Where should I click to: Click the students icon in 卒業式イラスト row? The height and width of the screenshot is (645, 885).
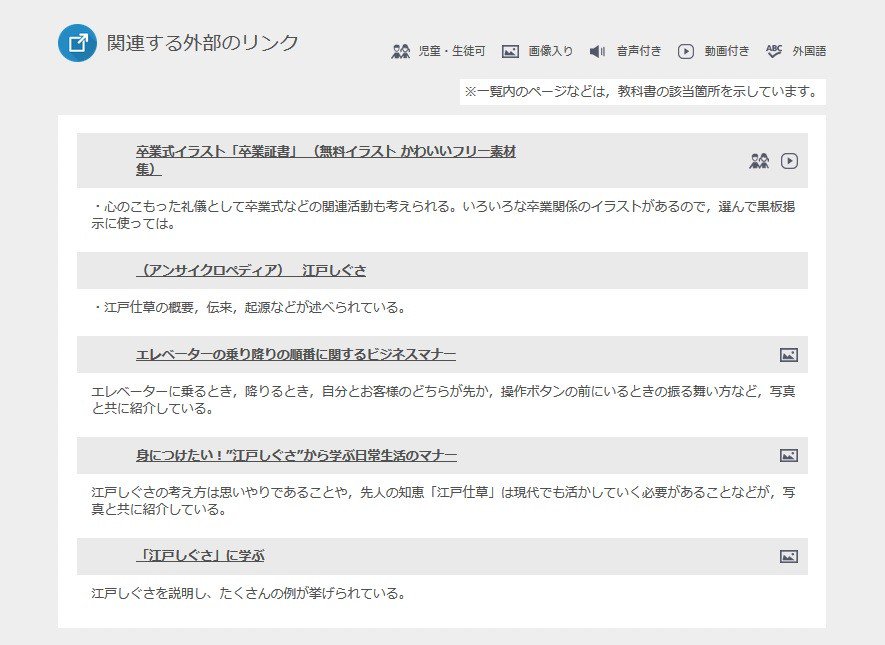tap(759, 161)
